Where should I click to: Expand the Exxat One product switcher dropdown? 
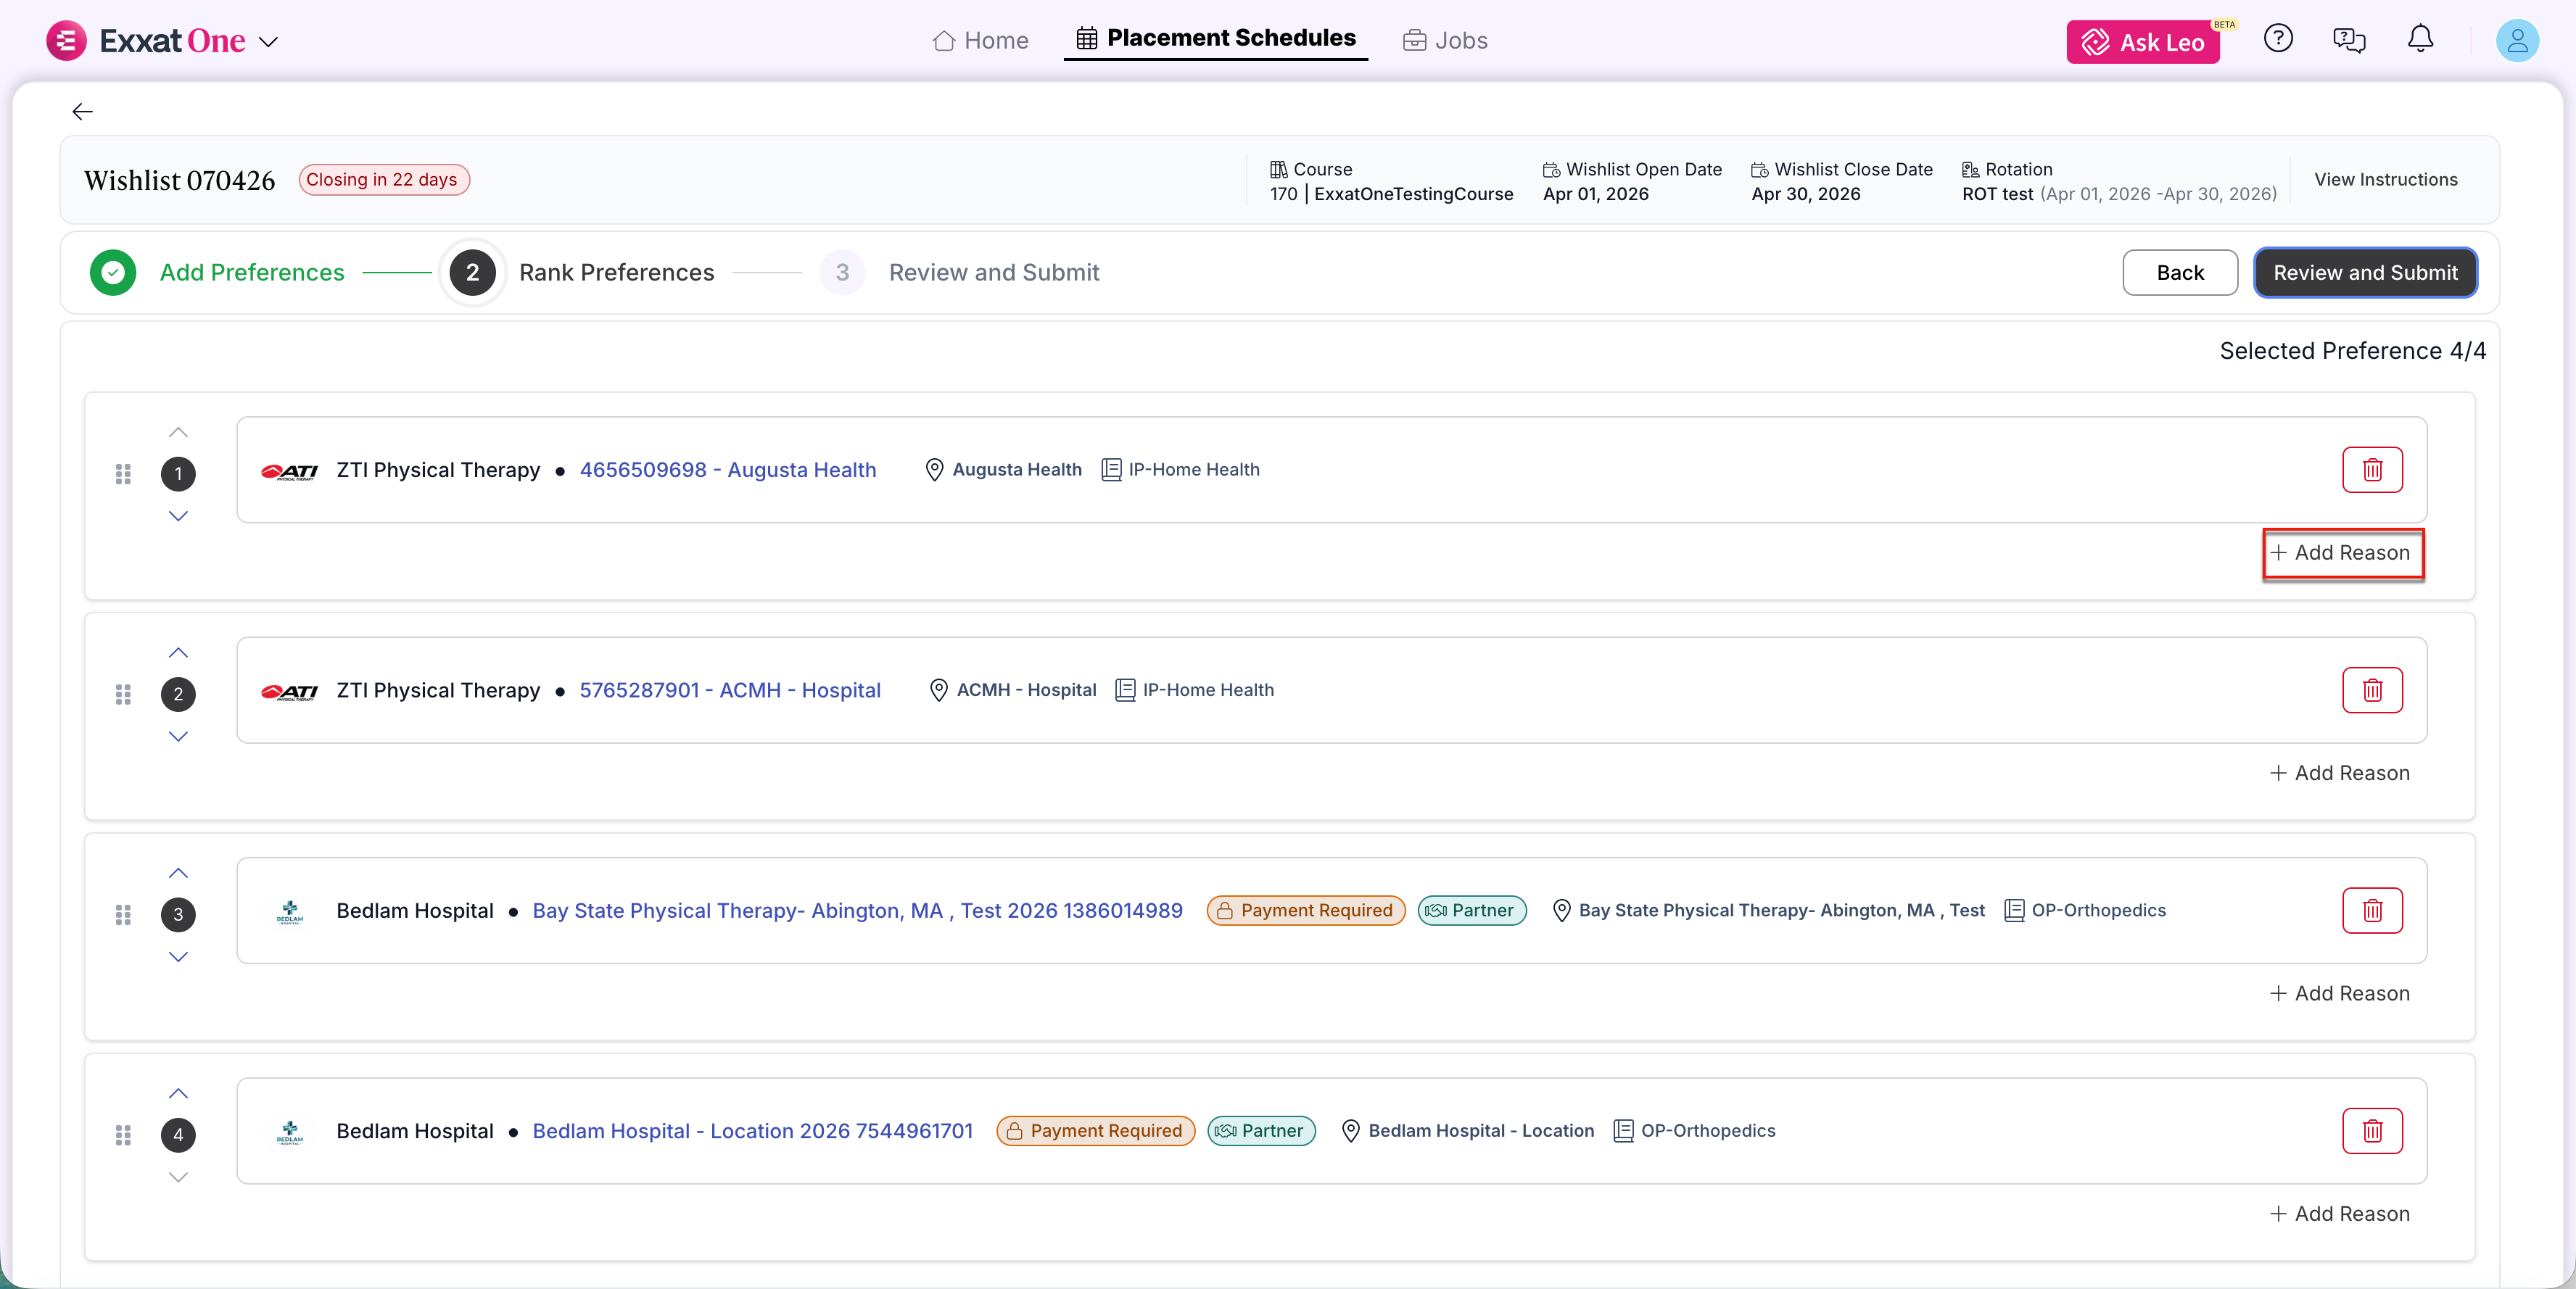coord(268,42)
